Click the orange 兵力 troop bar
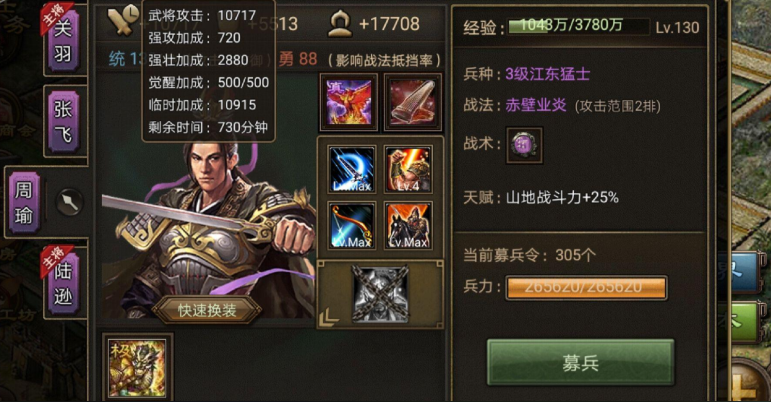The image size is (771, 402). [x=587, y=288]
